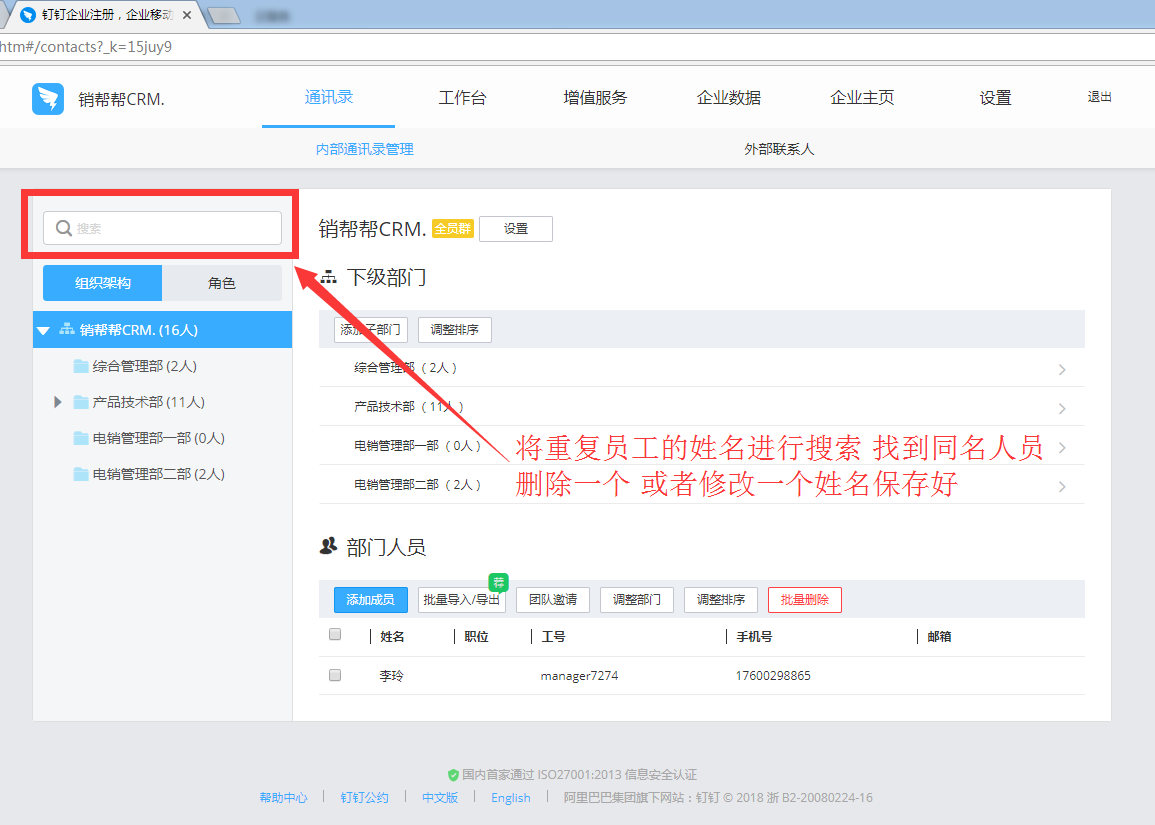1155x825 pixels.
Task: Click the yellow 全员群 badge
Action: 452,229
